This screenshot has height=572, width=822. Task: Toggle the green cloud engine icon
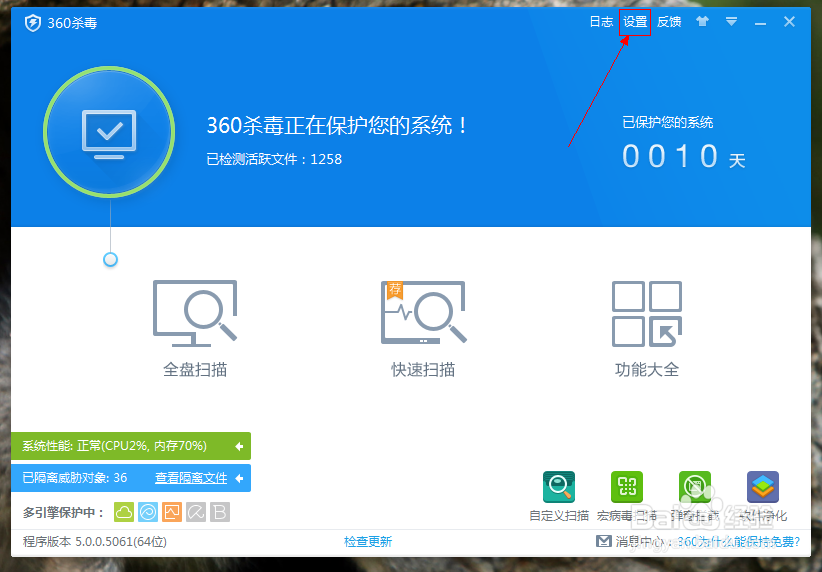pyautogui.click(x=124, y=512)
